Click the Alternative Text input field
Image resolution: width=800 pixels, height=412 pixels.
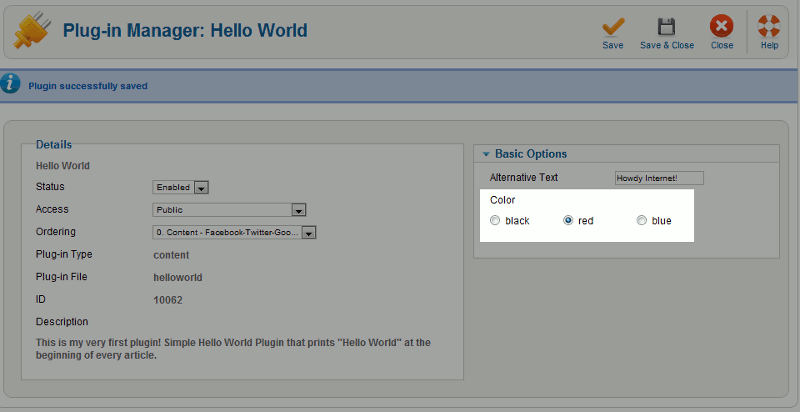[659, 178]
